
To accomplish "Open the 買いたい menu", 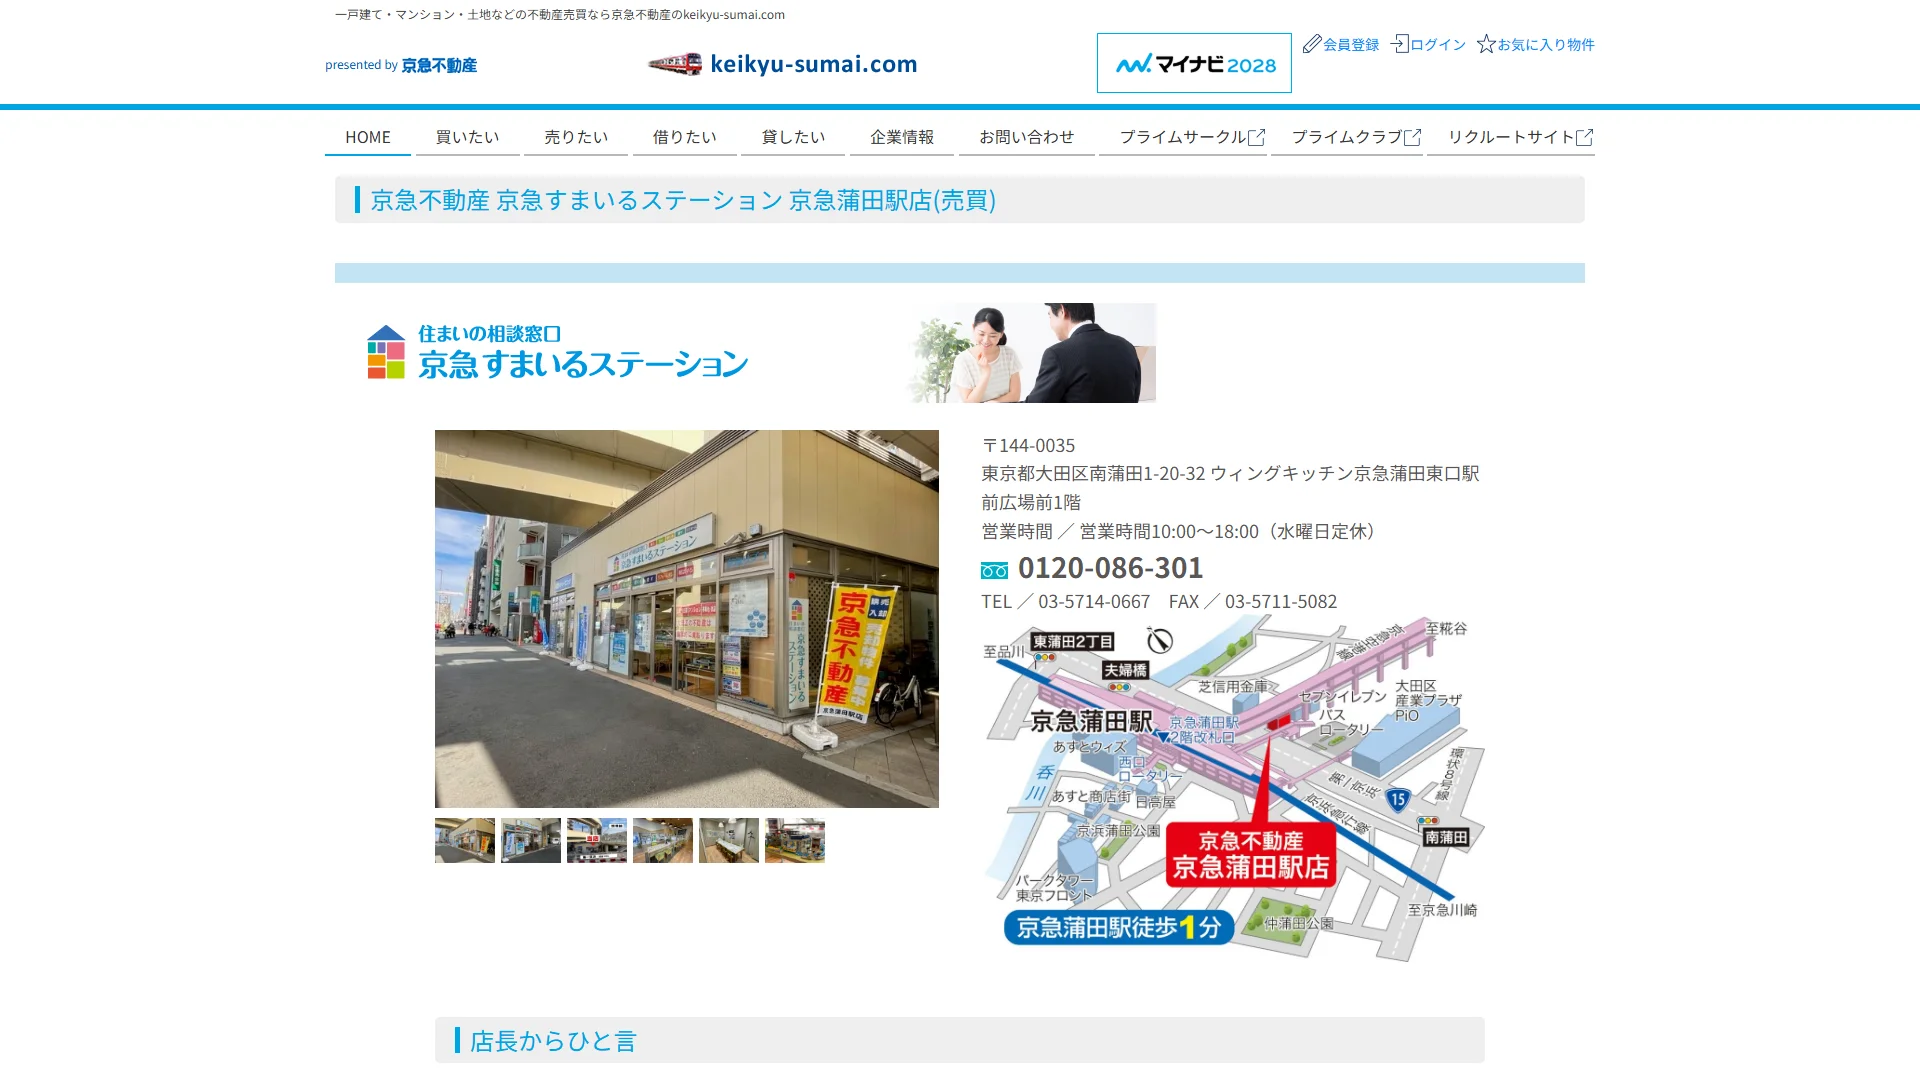I will (x=467, y=137).
